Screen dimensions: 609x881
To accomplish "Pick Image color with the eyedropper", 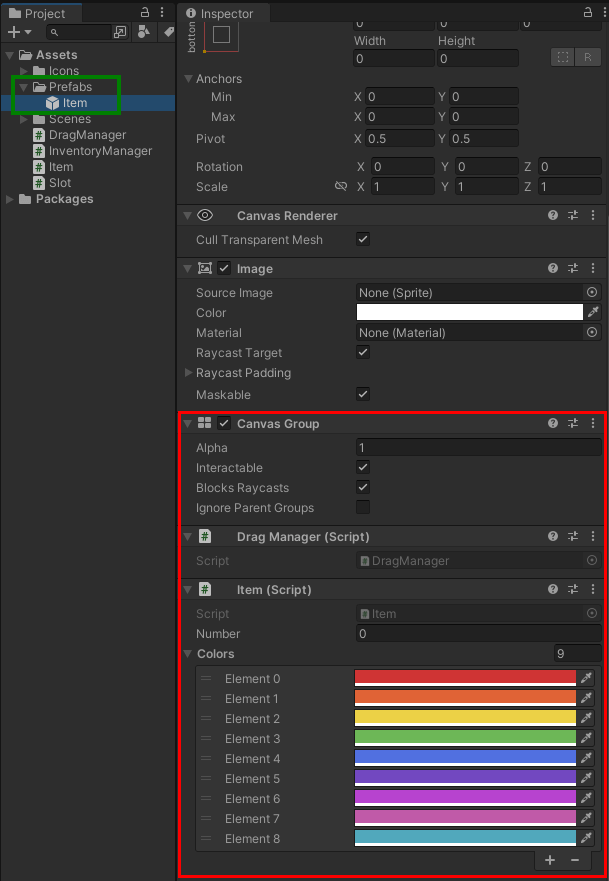I will point(593,312).
